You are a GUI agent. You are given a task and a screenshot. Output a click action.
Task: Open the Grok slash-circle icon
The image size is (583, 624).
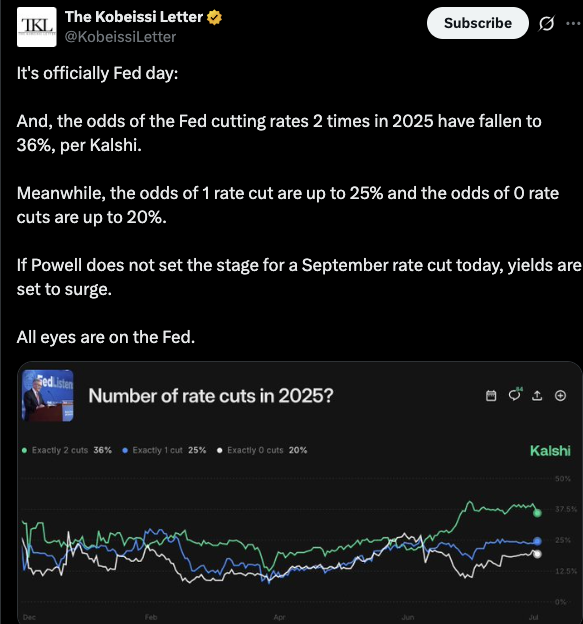(x=546, y=23)
